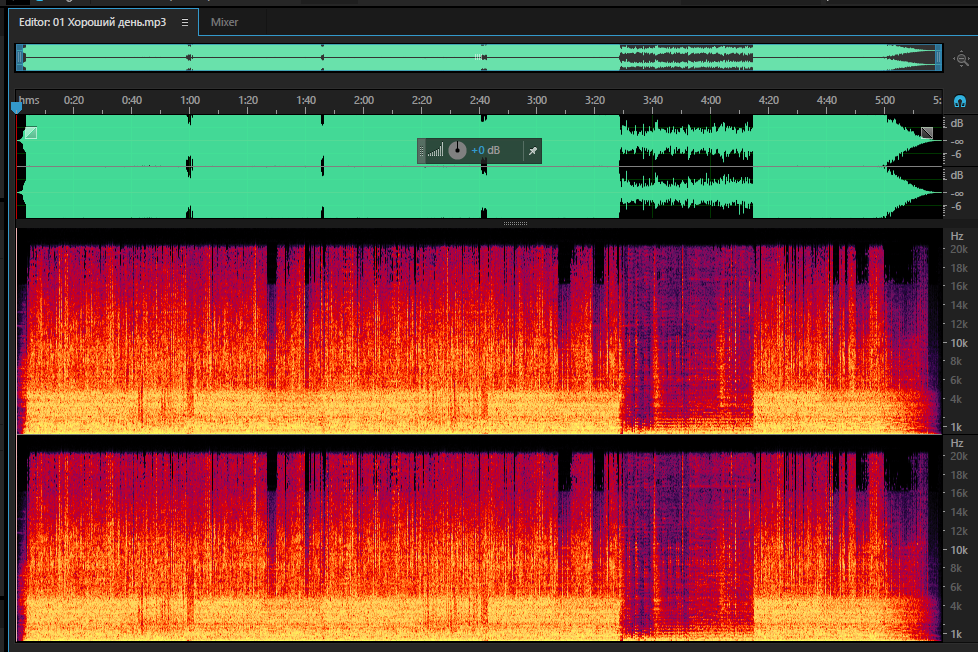This screenshot has height=652, width=978.
Task: Click the zoom out full magnifier icon
Action: (x=962, y=59)
